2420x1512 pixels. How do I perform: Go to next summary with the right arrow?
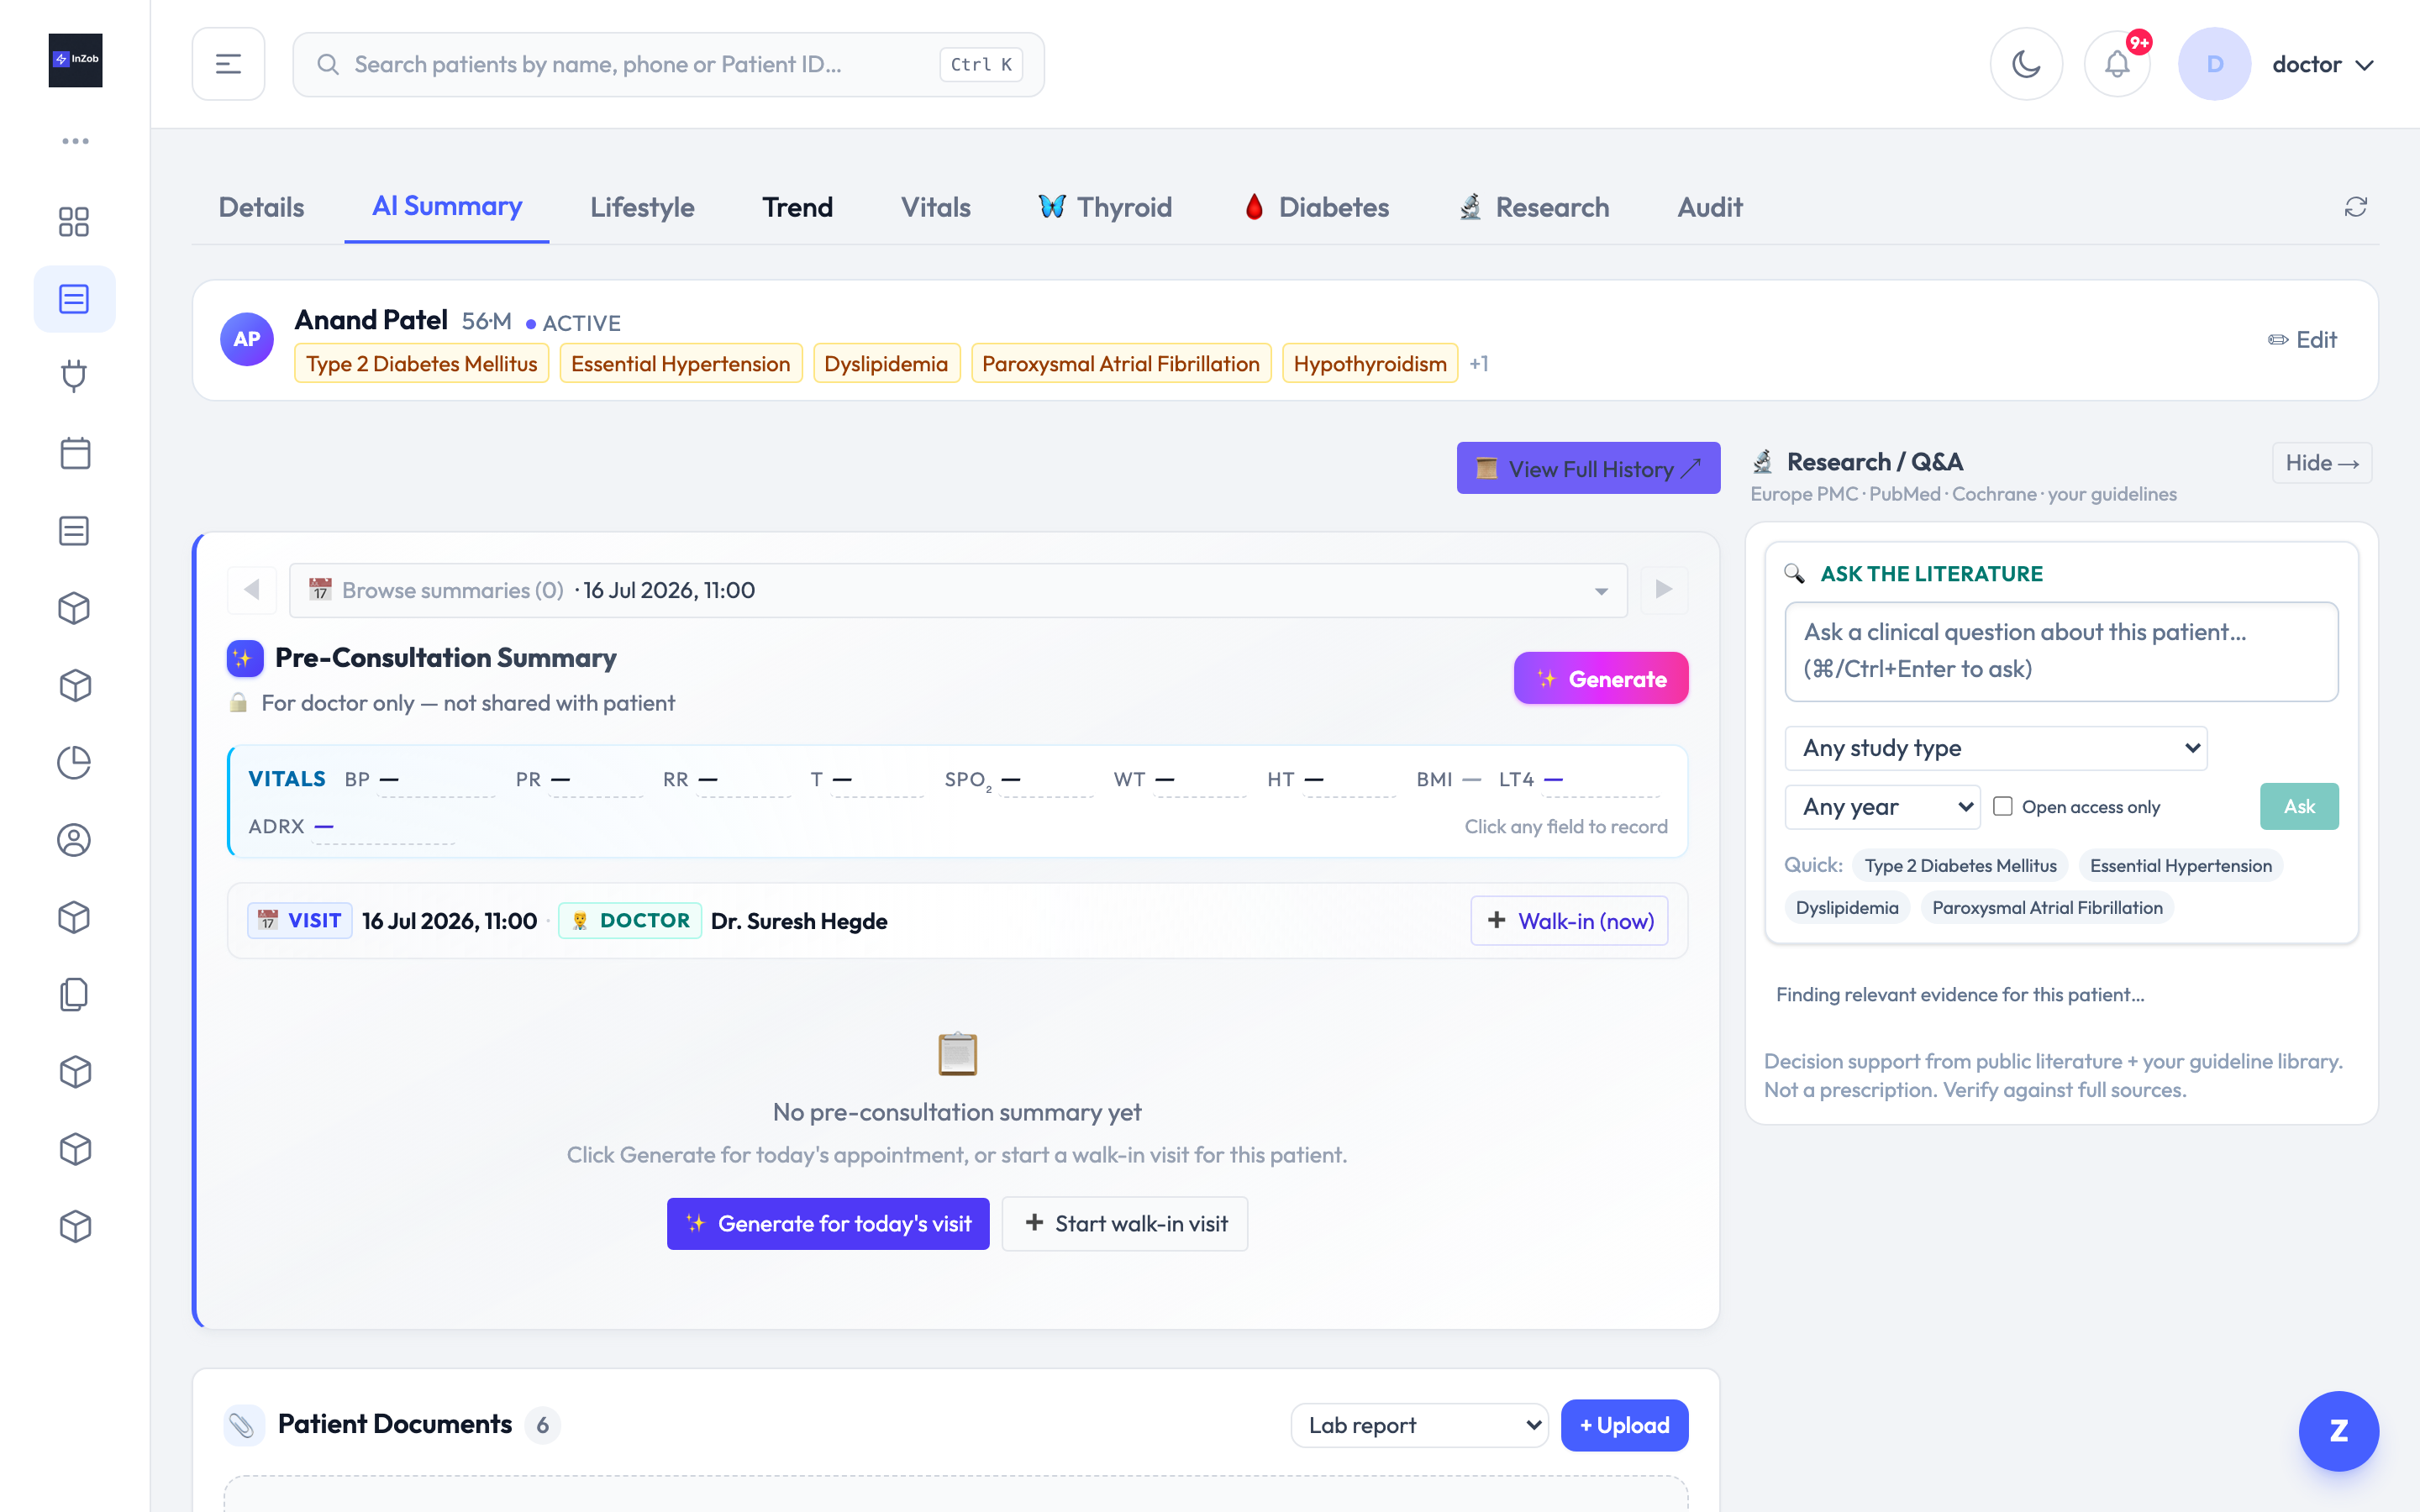pyautogui.click(x=1664, y=590)
